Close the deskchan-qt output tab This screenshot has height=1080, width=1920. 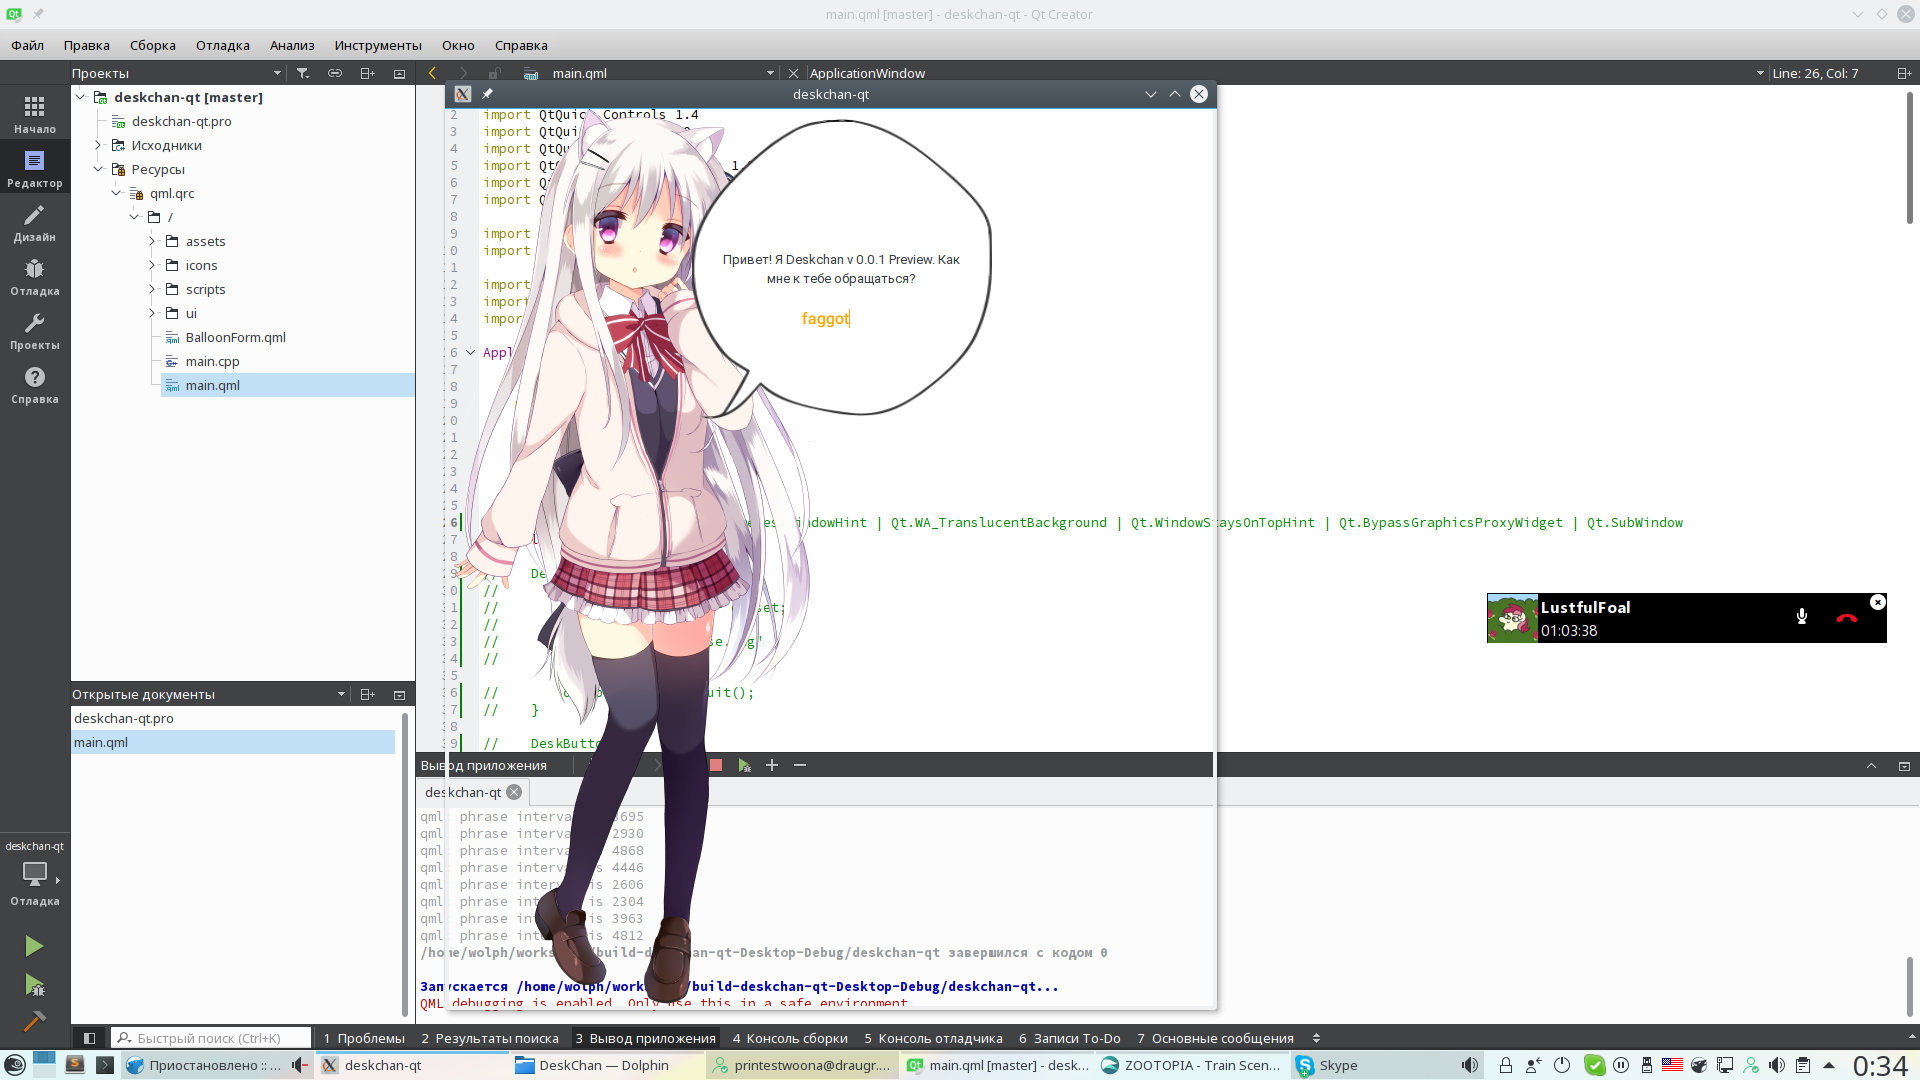click(x=514, y=792)
